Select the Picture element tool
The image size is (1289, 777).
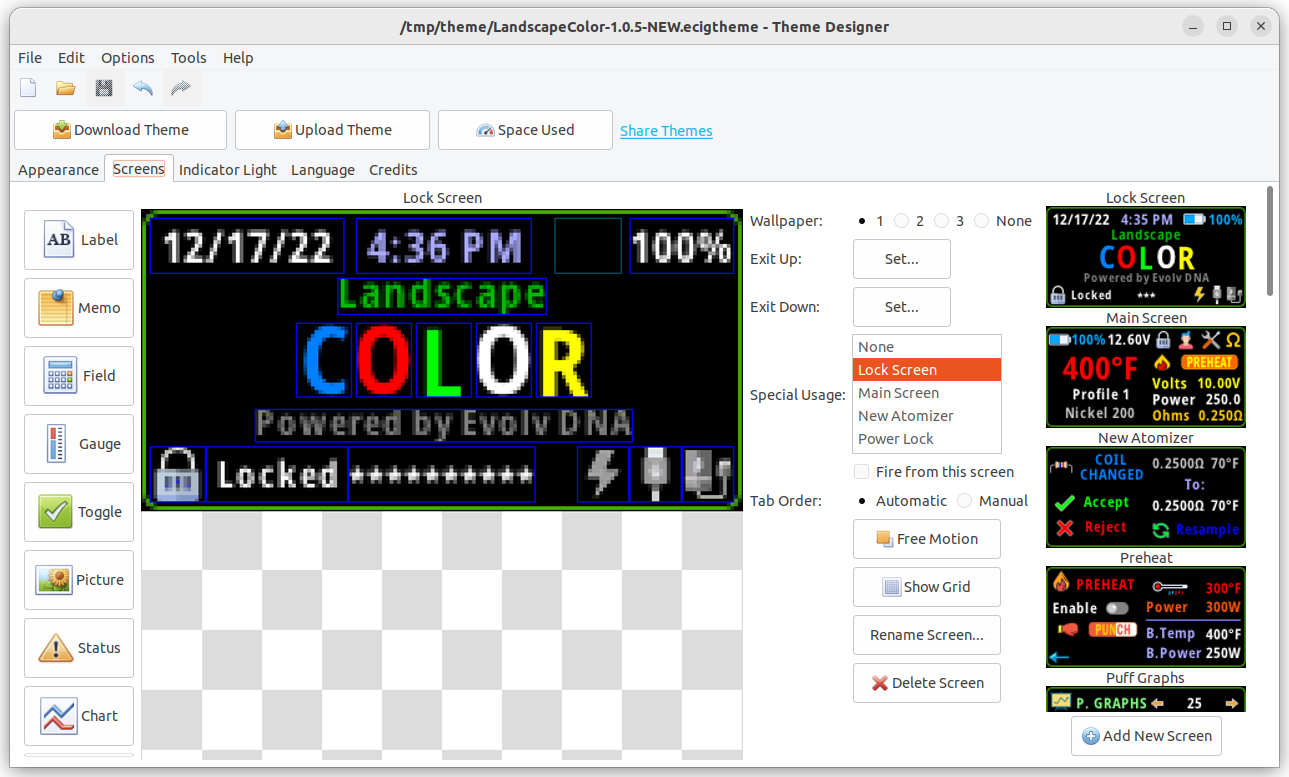point(79,580)
